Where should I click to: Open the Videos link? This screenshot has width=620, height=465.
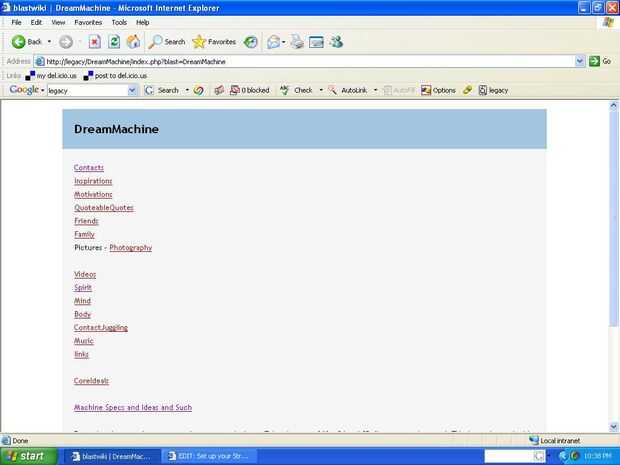[x=85, y=274]
